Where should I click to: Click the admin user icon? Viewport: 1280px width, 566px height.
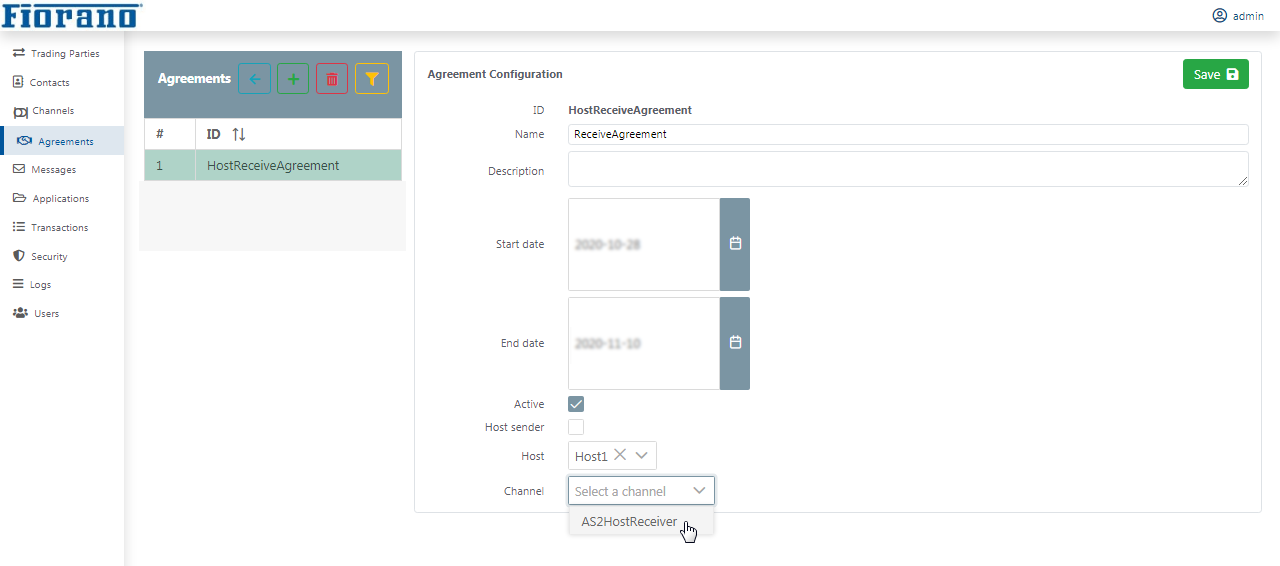tap(1219, 15)
